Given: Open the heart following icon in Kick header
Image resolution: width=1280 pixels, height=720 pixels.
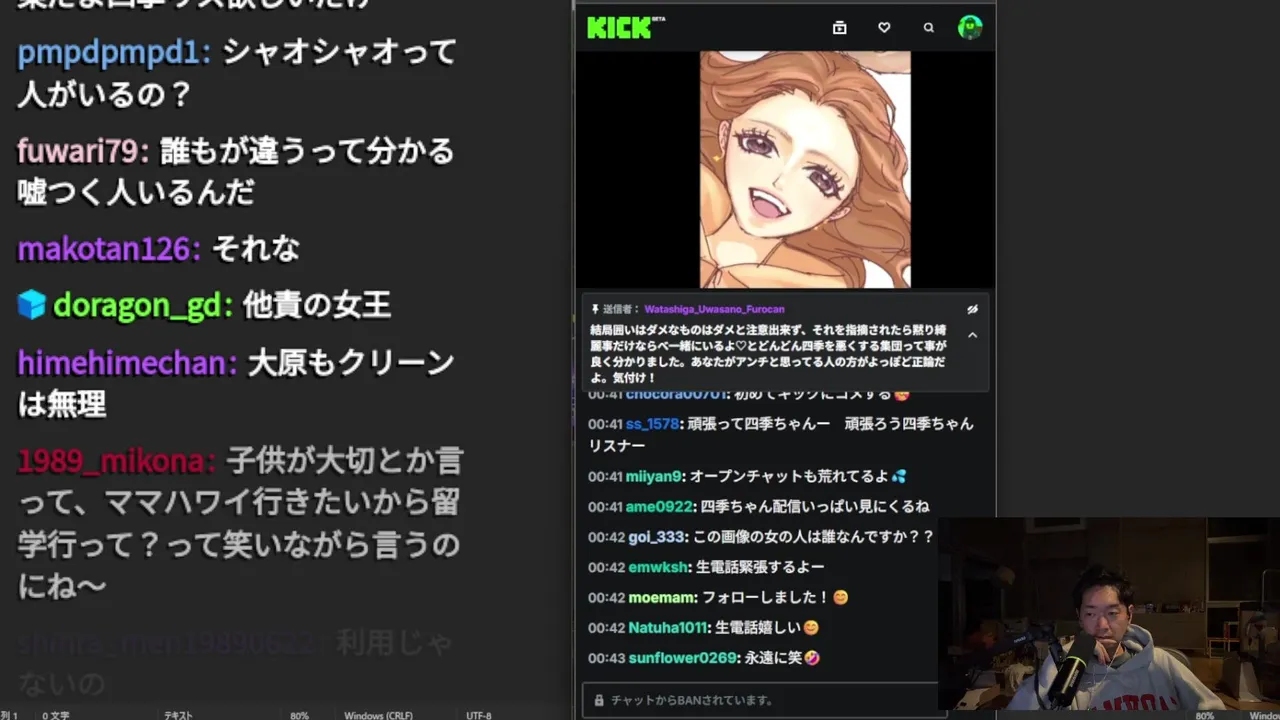Looking at the screenshot, I should point(884,28).
